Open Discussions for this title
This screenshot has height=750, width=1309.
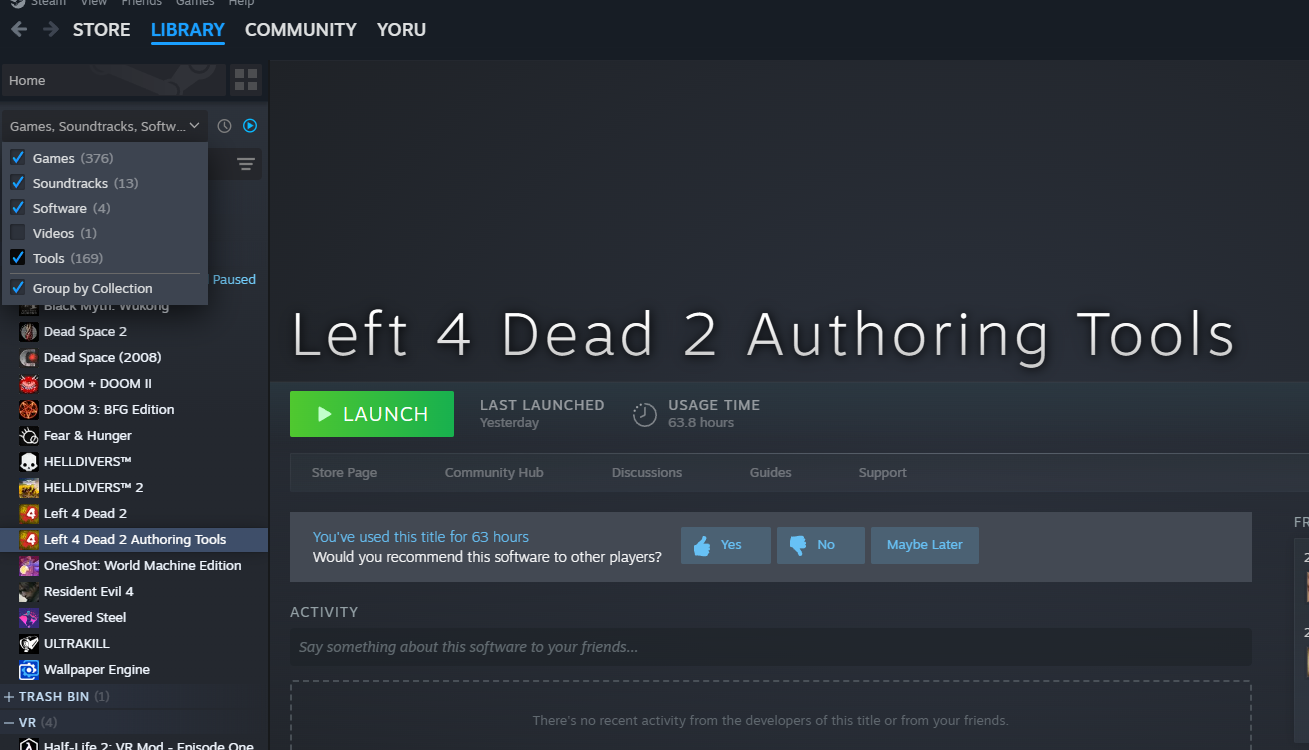click(x=647, y=473)
